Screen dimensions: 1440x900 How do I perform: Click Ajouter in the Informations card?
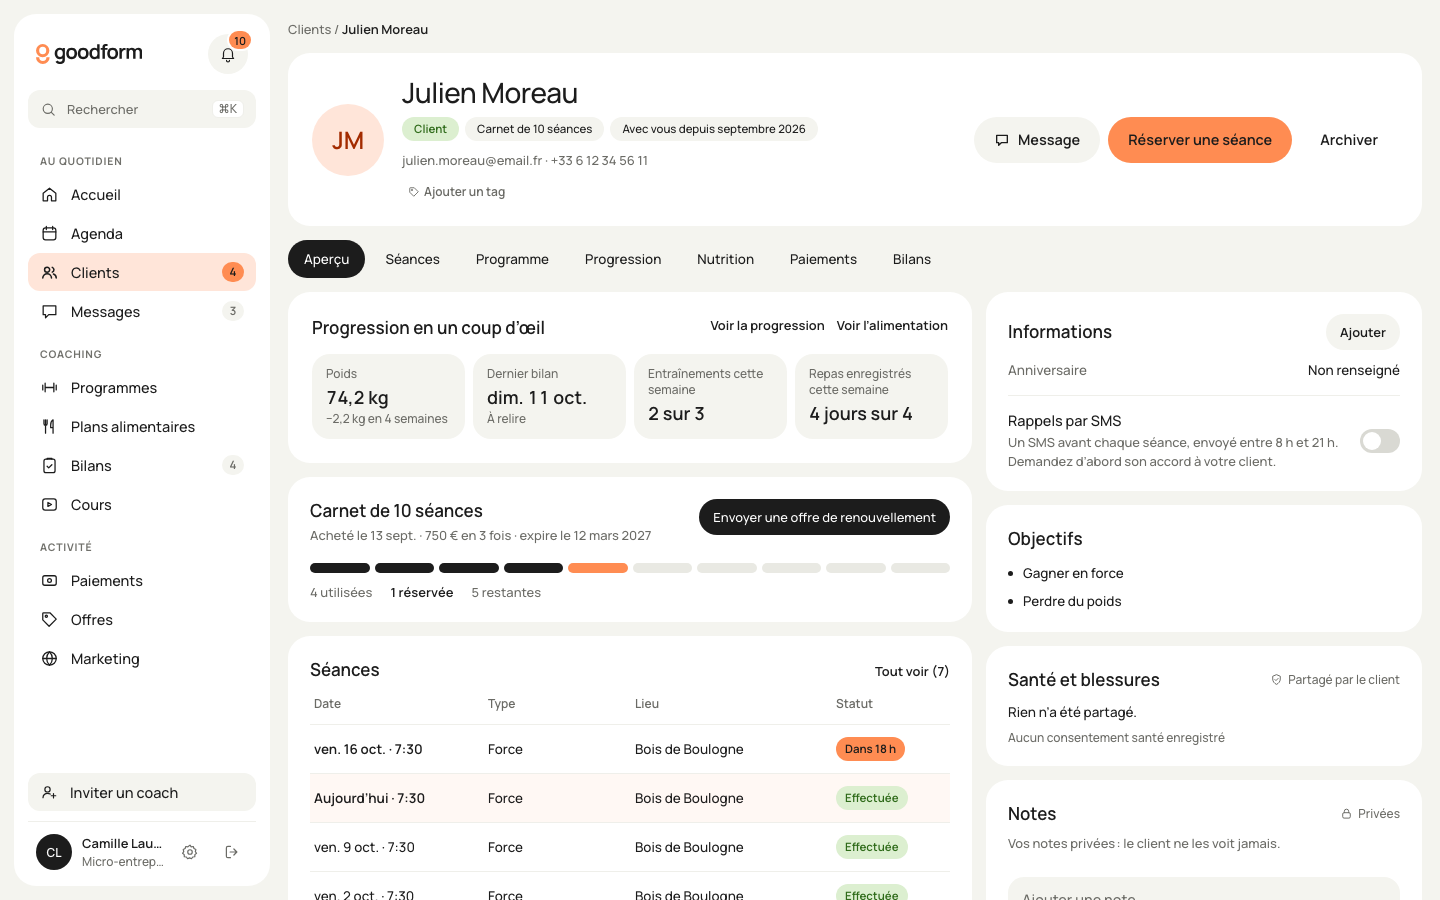(x=1363, y=332)
